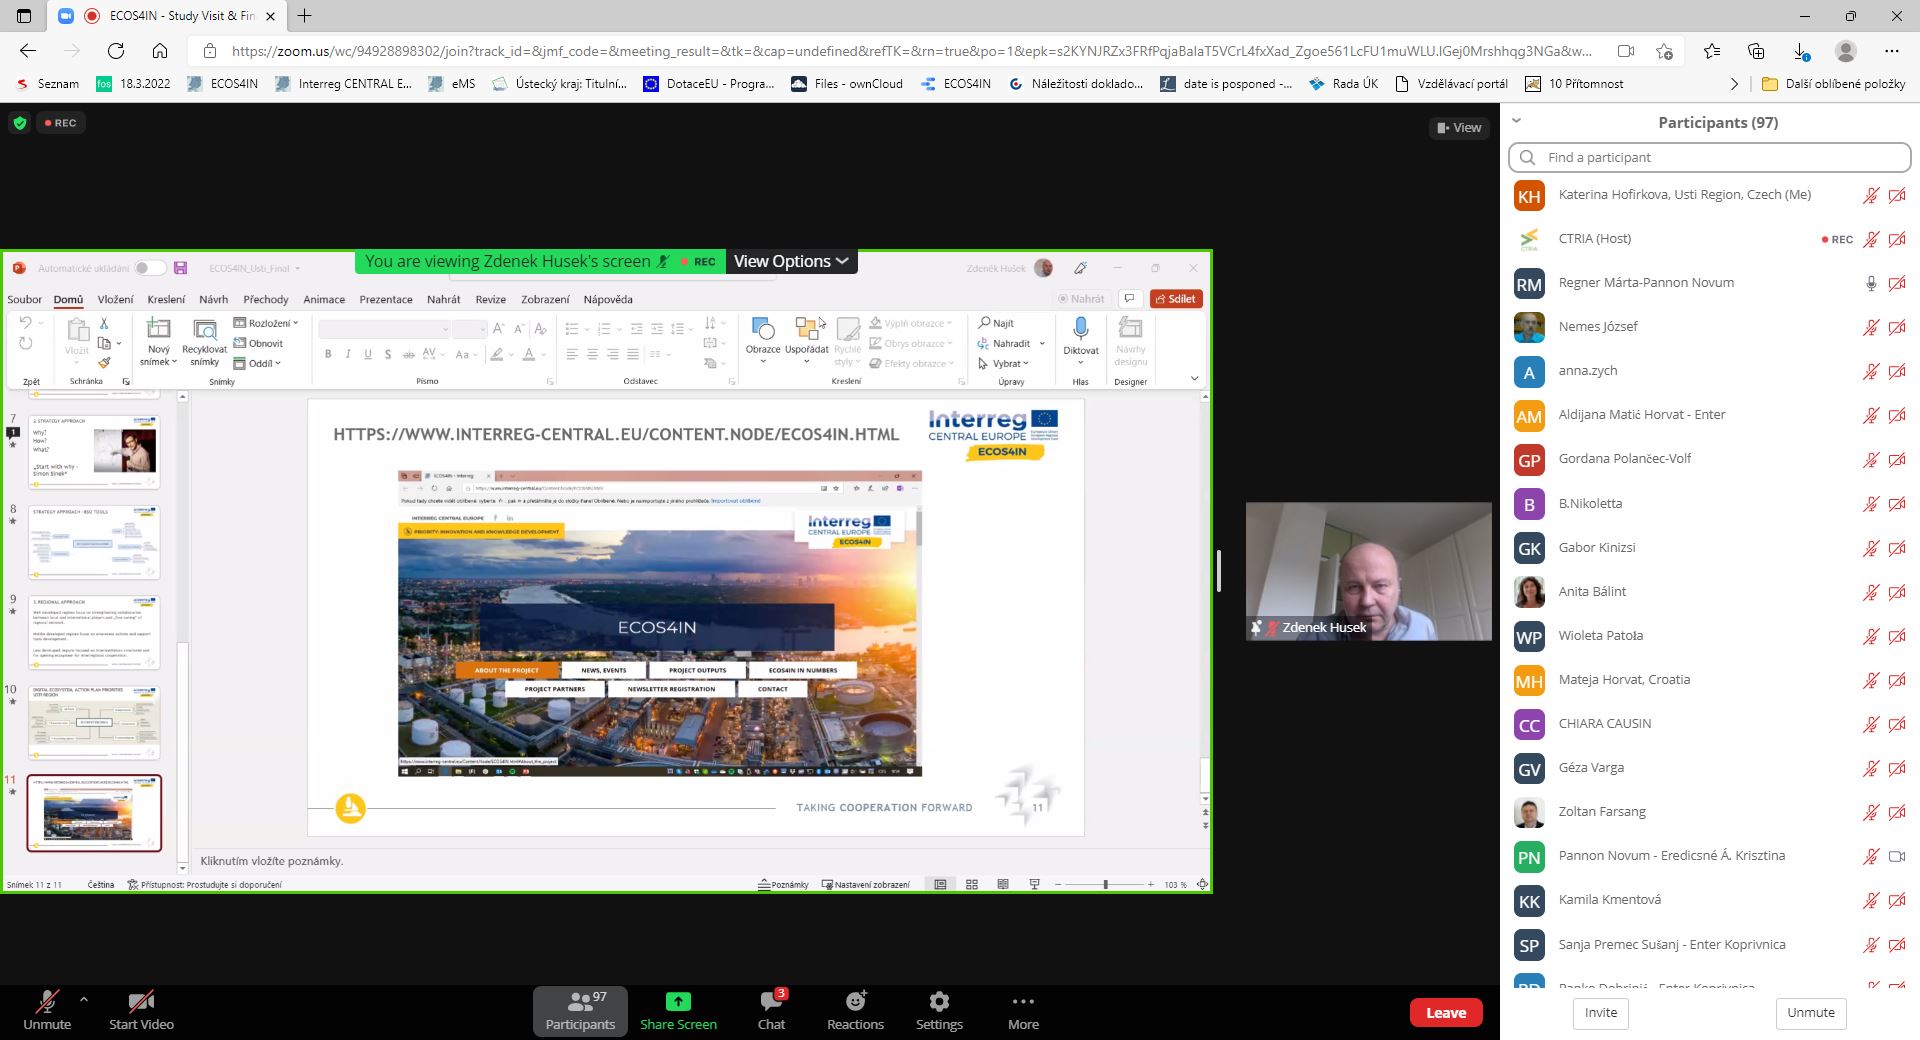Click the View button at top right
The height and width of the screenshot is (1040, 1920).
pyautogui.click(x=1459, y=127)
